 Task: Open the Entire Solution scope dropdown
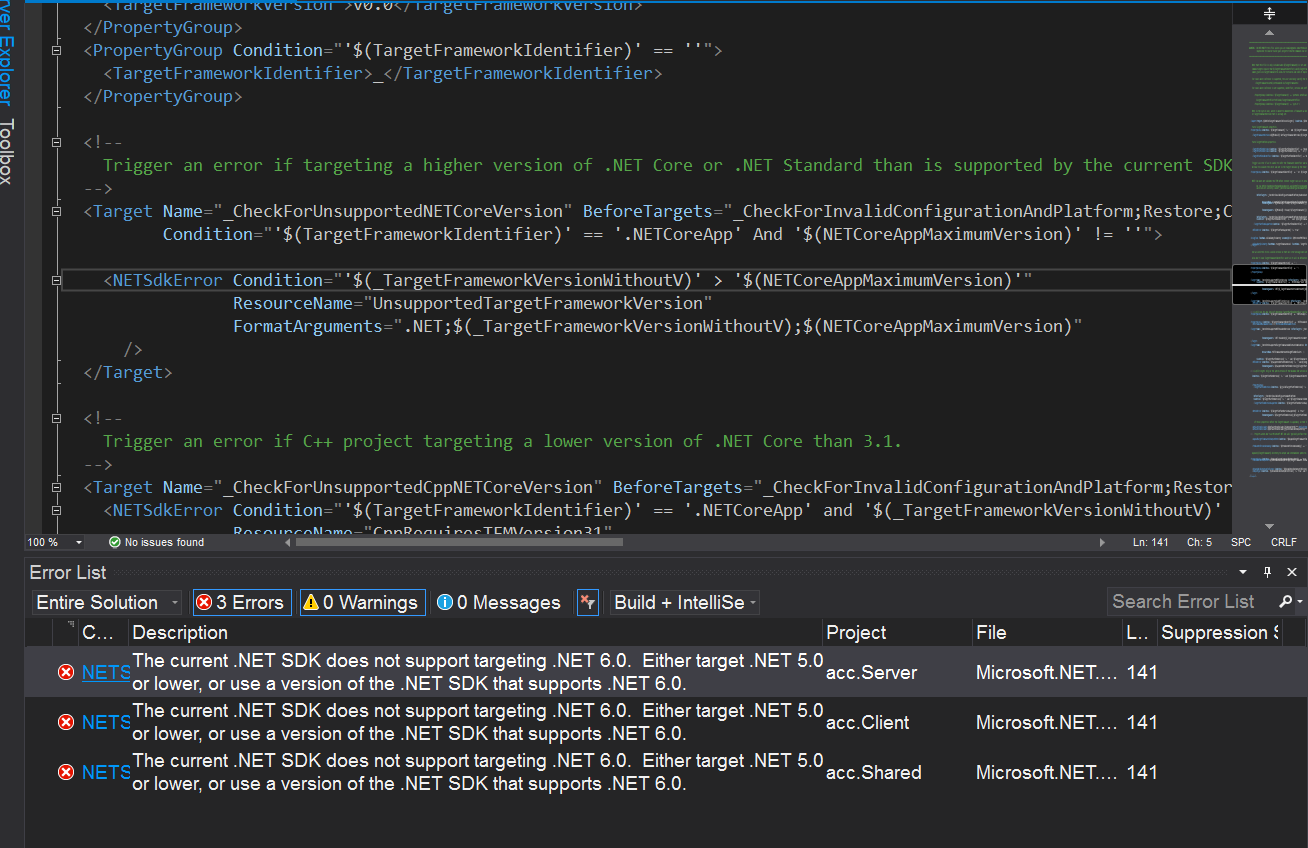(108, 602)
